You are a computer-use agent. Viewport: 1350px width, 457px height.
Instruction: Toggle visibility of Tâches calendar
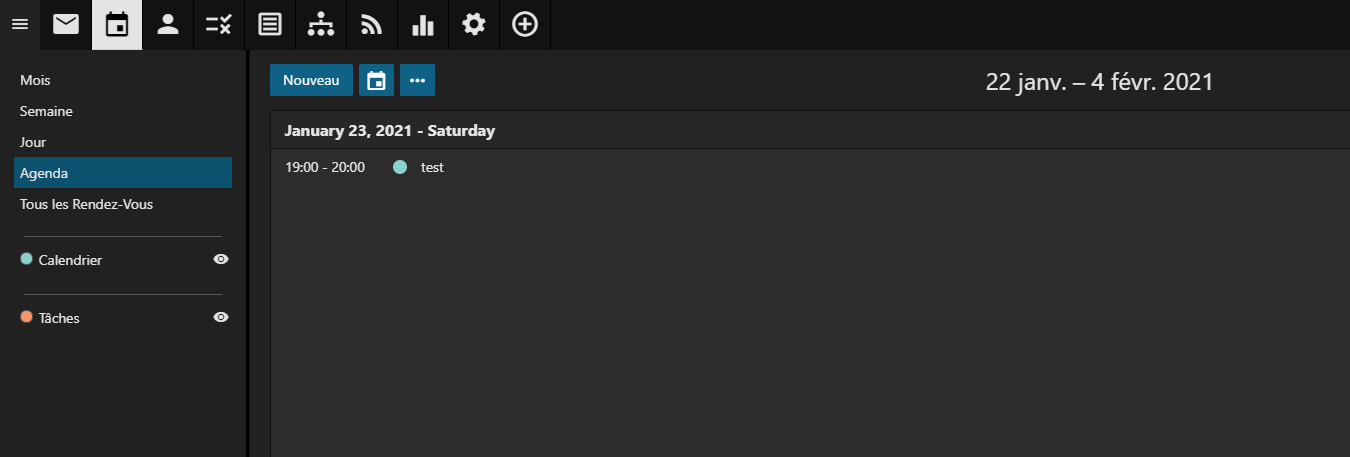tap(221, 317)
